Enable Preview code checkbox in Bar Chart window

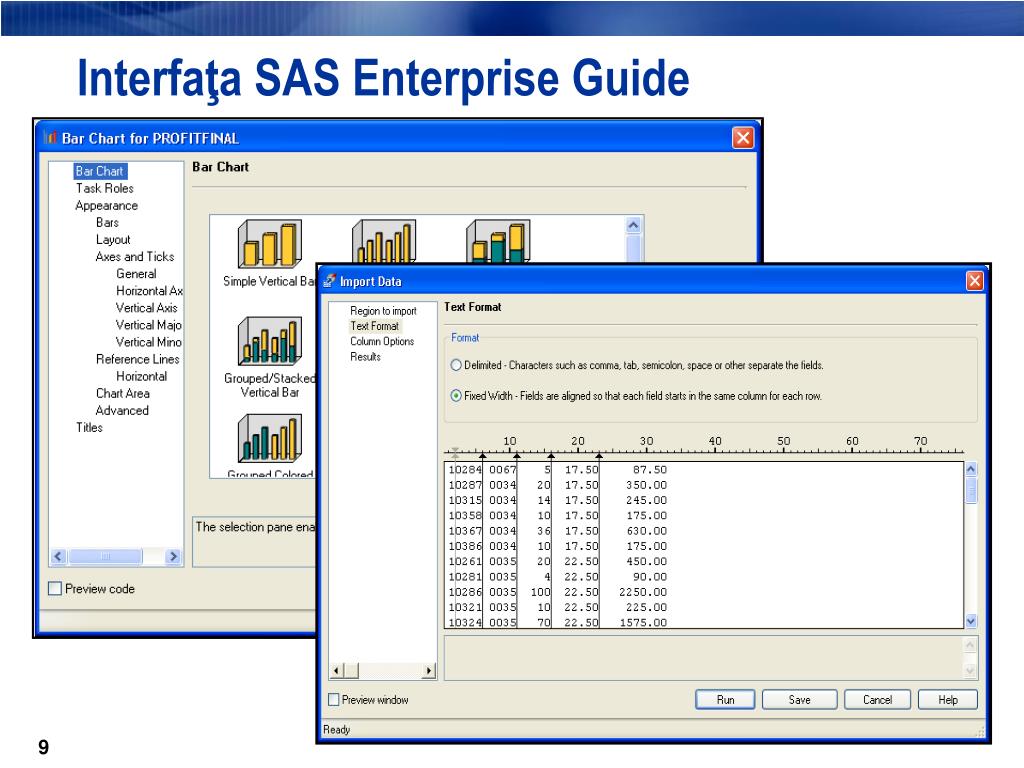point(56,588)
